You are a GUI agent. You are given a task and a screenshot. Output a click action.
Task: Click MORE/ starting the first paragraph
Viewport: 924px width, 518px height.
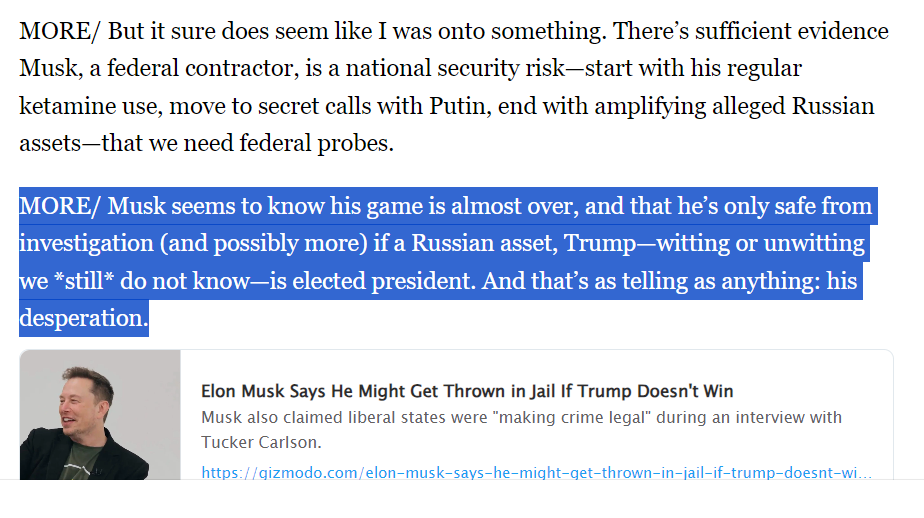60,31
